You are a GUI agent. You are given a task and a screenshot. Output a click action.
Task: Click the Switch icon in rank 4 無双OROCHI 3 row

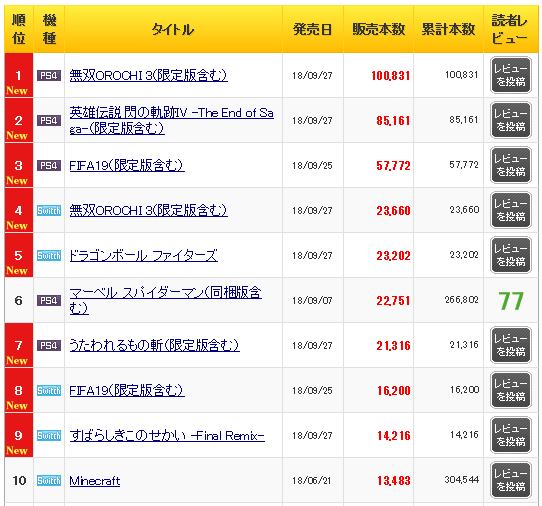click(x=49, y=210)
